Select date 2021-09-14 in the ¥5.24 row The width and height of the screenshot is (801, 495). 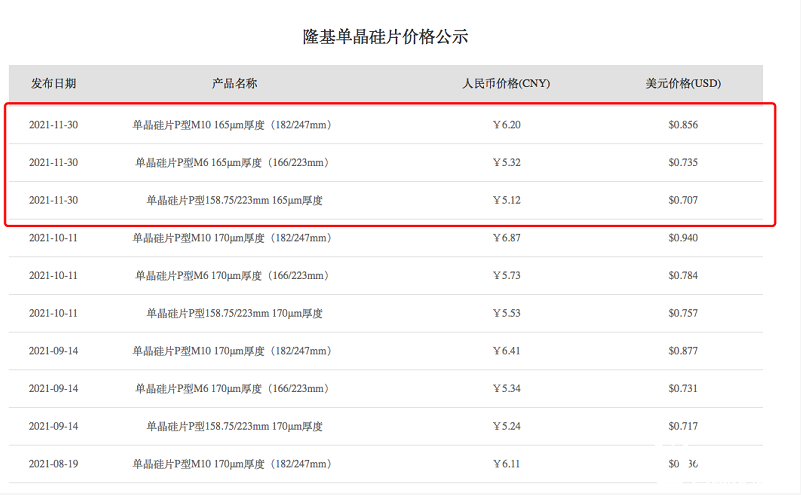tap(54, 427)
